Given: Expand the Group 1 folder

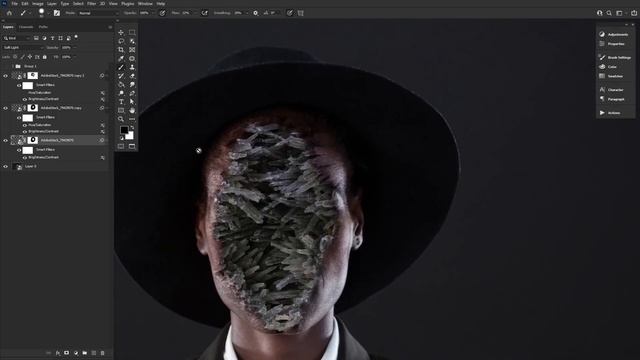Looking at the screenshot, I should pos(13,66).
